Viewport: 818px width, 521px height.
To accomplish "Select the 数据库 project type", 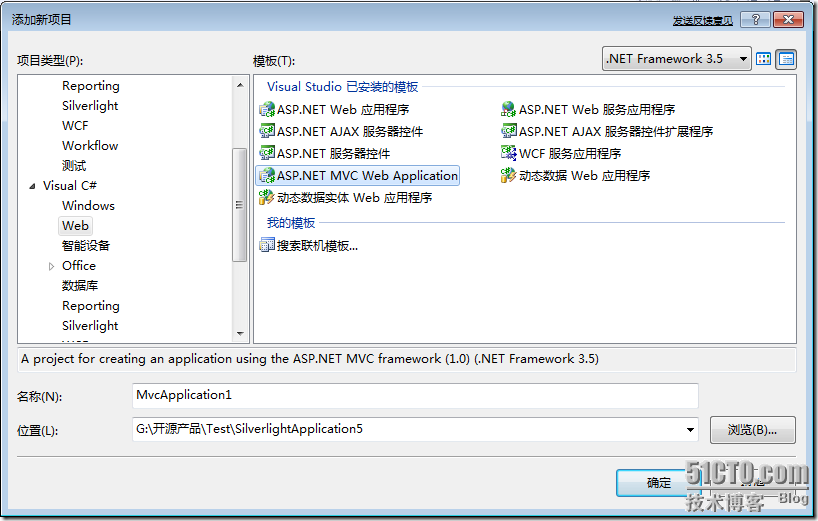I will [x=80, y=286].
